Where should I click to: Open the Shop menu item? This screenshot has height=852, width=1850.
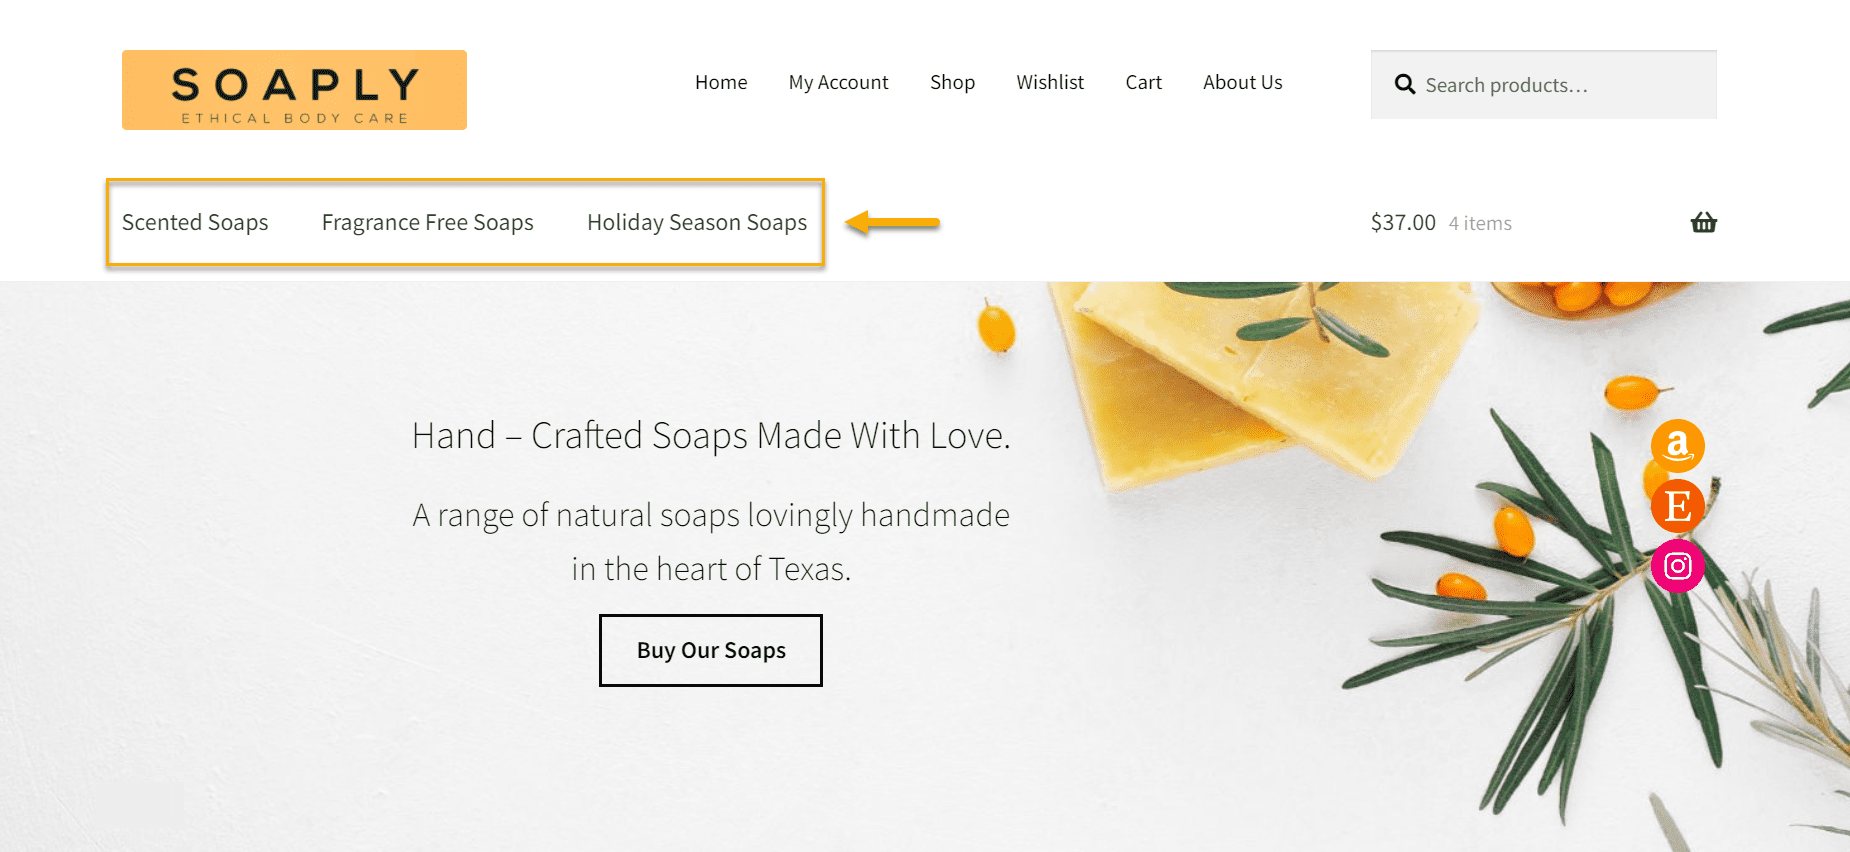[952, 83]
